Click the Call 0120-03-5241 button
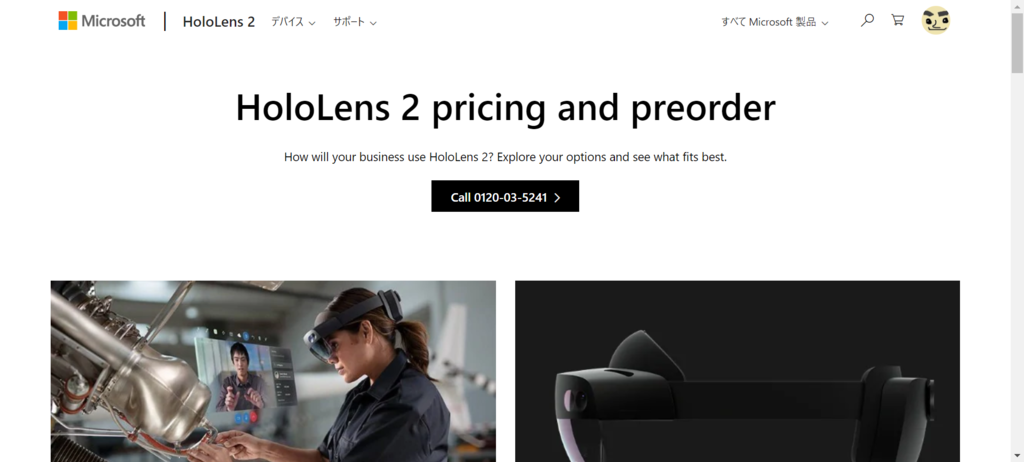Image resolution: width=1024 pixels, height=462 pixels. pos(505,196)
